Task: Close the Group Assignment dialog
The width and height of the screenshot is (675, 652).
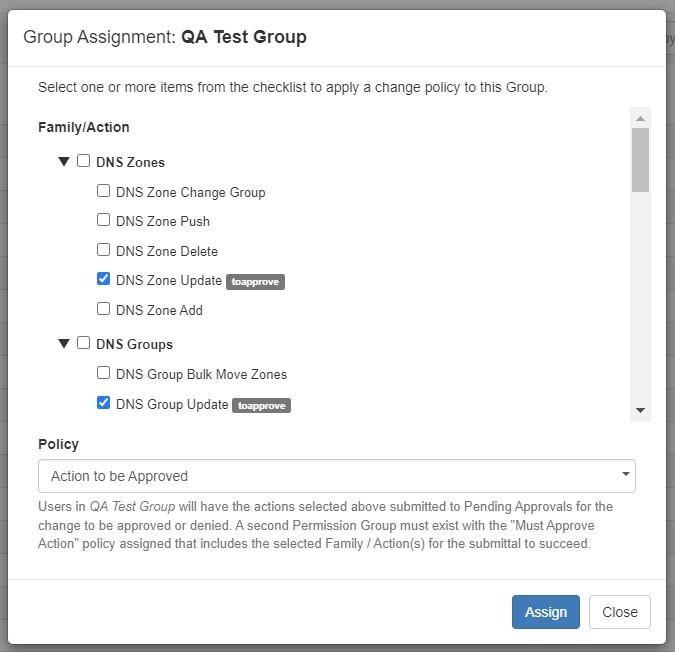Action: [619, 612]
